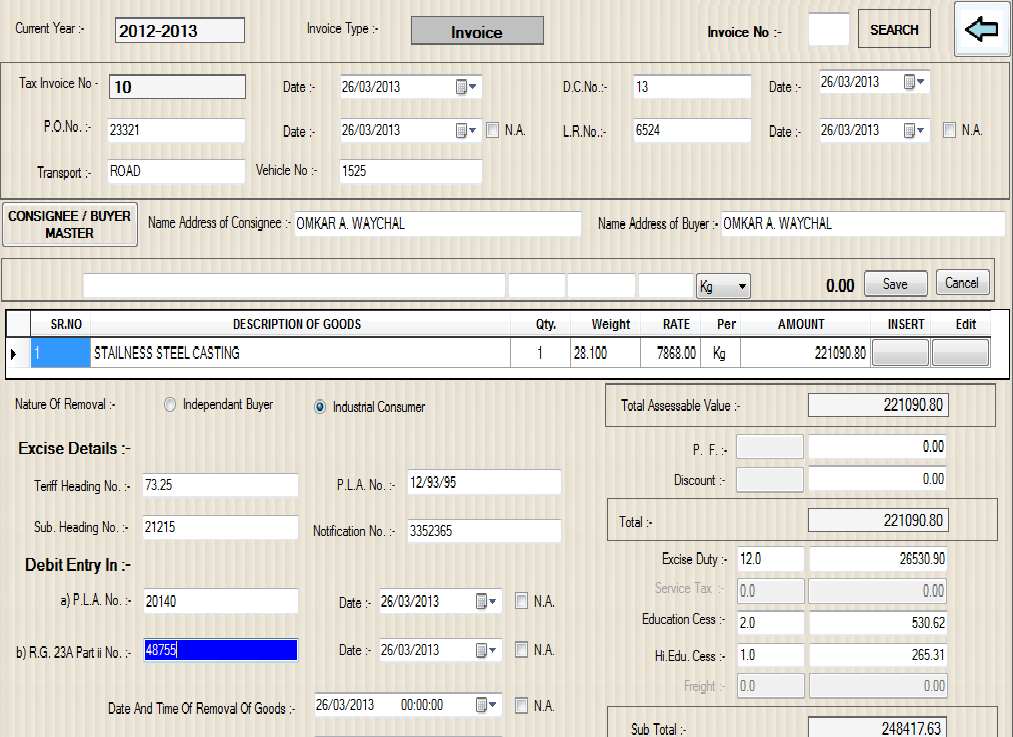Screen dimensions: 1013x737
Task: Expand Tax Invoice date dropdown arrow
Action: click(x=473, y=87)
